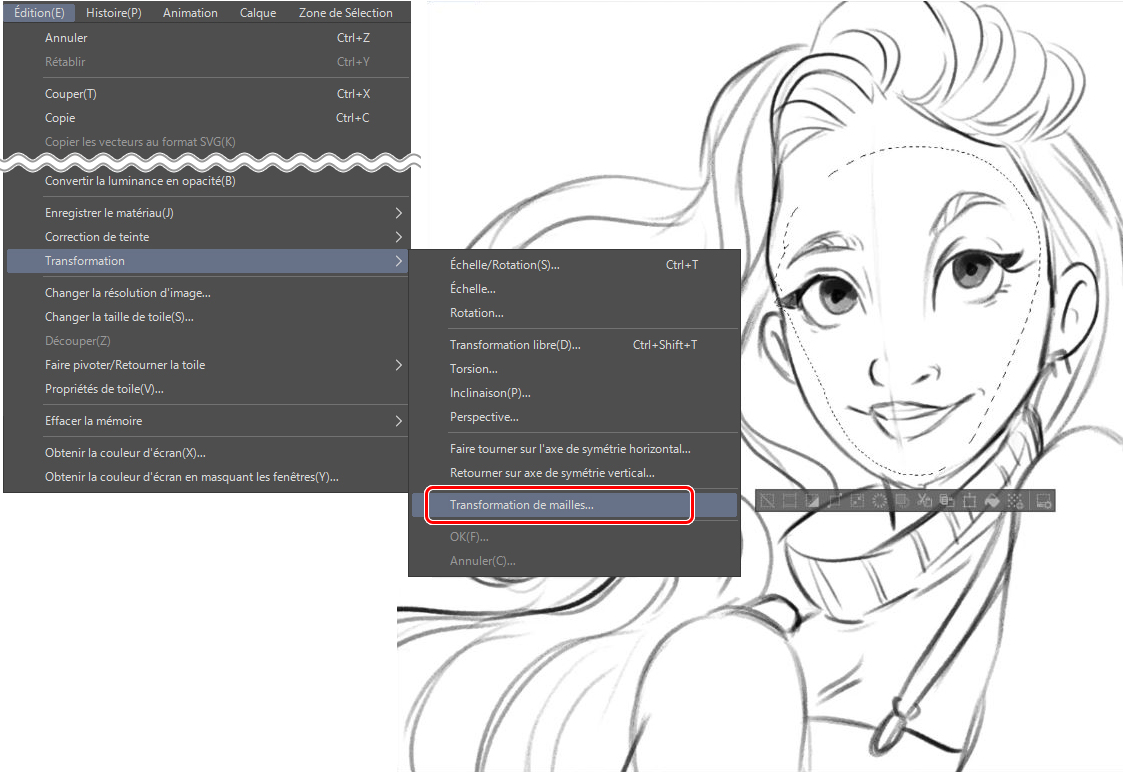Click Annuler in Édition menu
1123x772 pixels.
pos(66,38)
